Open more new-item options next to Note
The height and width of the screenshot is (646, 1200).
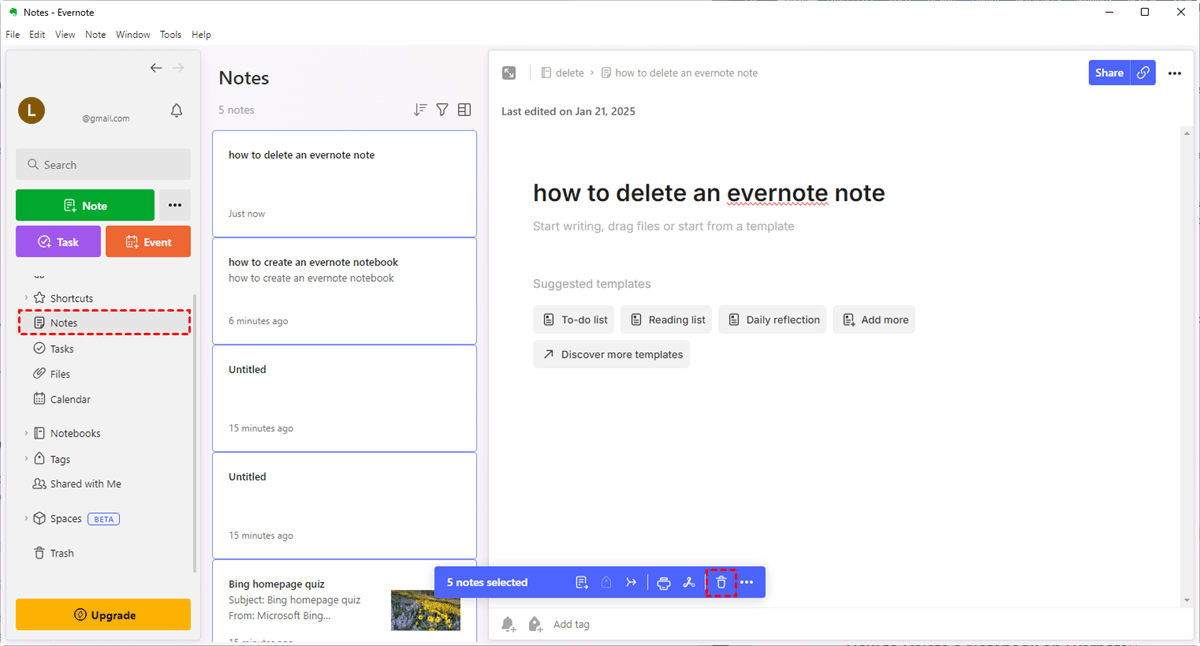[x=175, y=205]
